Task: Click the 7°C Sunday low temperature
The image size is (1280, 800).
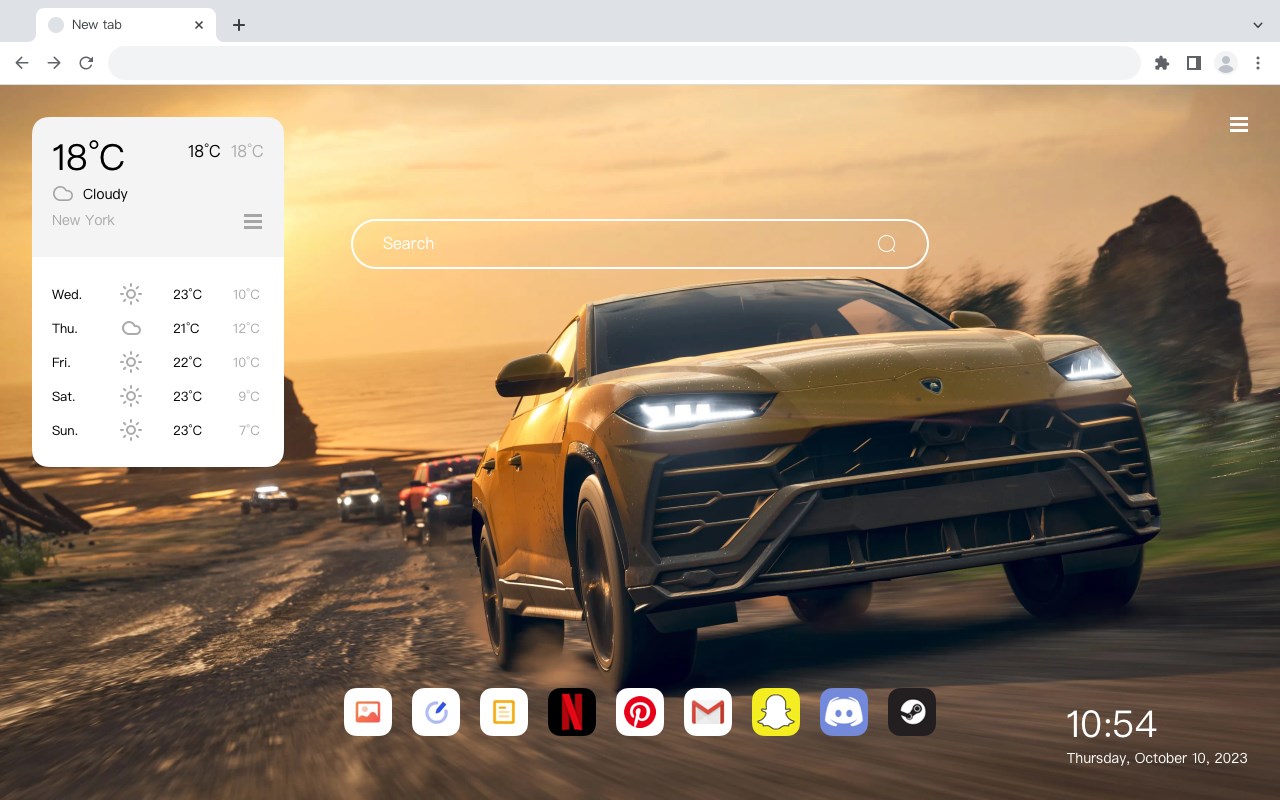Action: point(249,430)
